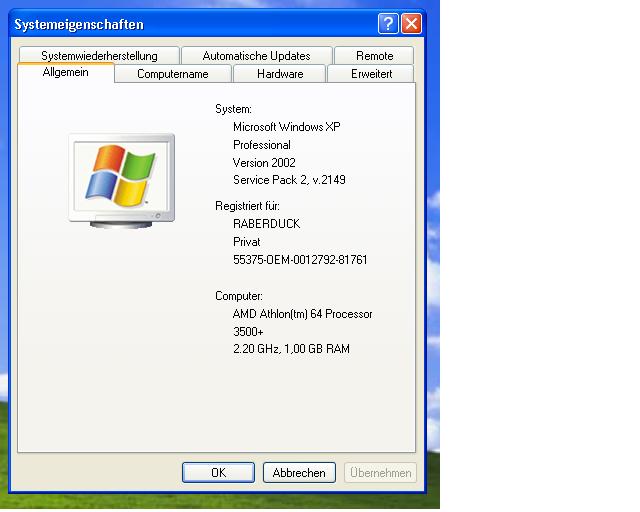Click the Windows XP logo monitor image
The height and width of the screenshot is (512, 640).
tap(122, 180)
